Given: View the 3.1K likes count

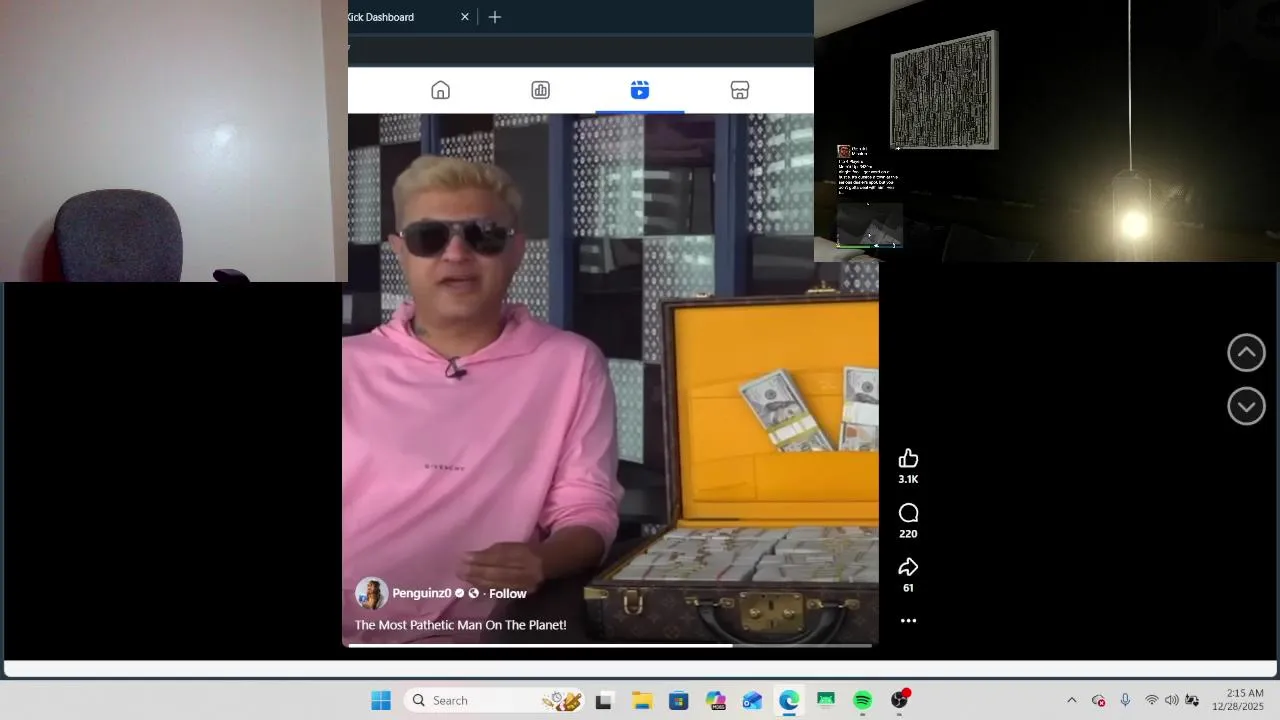Looking at the screenshot, I should pos(908,480).
